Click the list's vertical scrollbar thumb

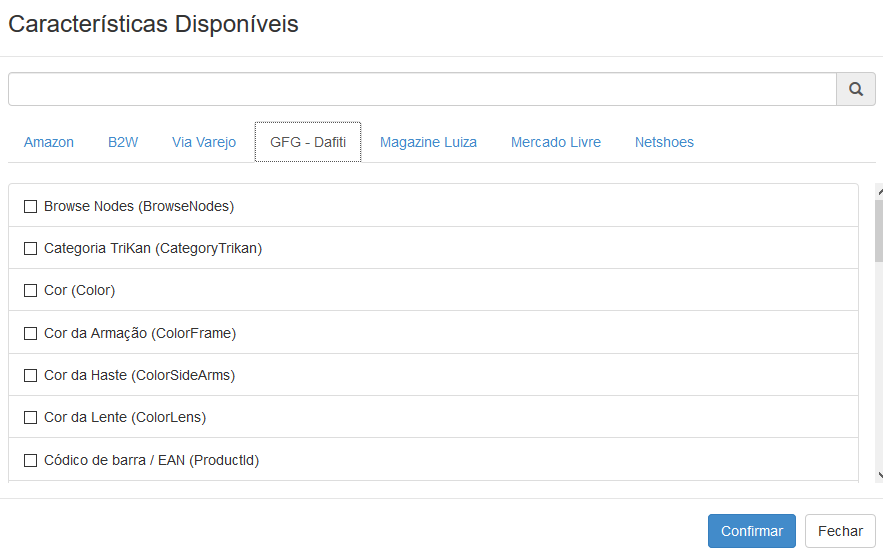coord(879,231)
